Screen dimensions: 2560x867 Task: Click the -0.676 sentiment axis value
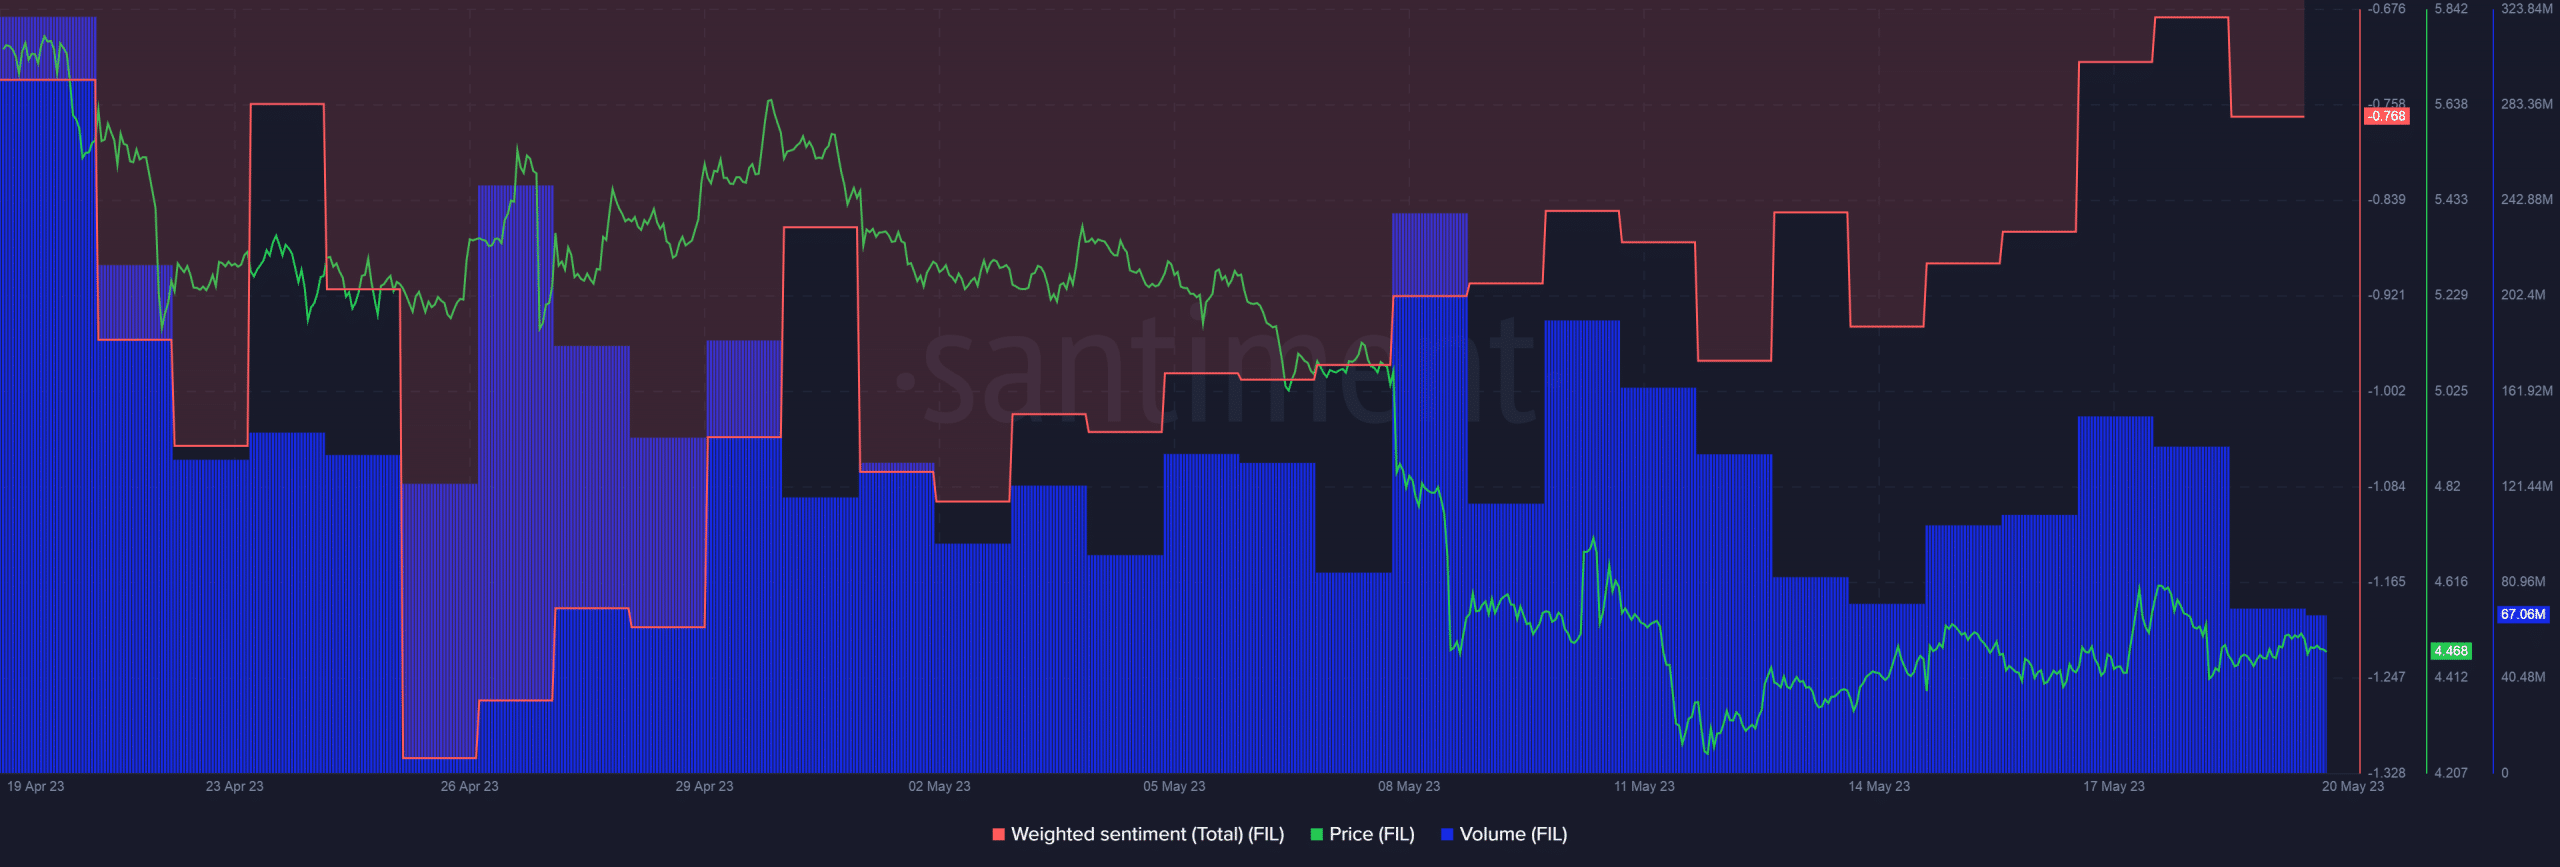(x=2387, y=9)
